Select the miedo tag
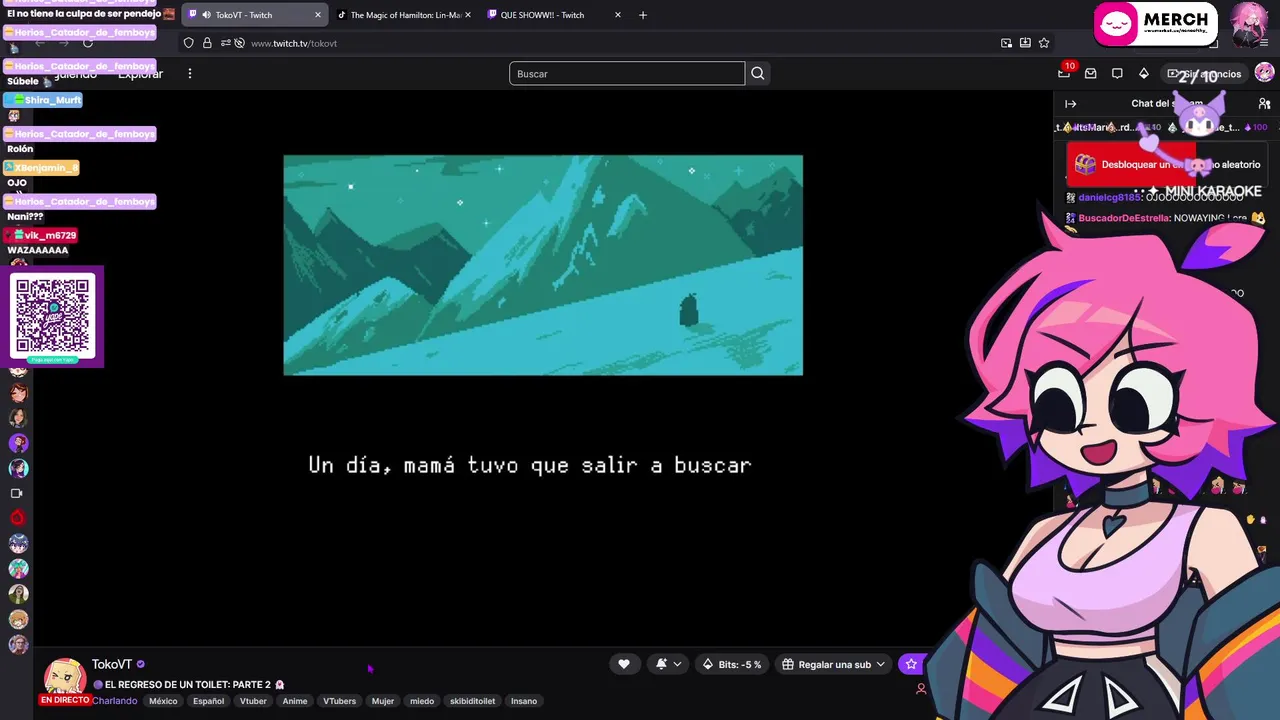Image resolution: width=1280 pixels, height=720 pixels. pos(422,701)
